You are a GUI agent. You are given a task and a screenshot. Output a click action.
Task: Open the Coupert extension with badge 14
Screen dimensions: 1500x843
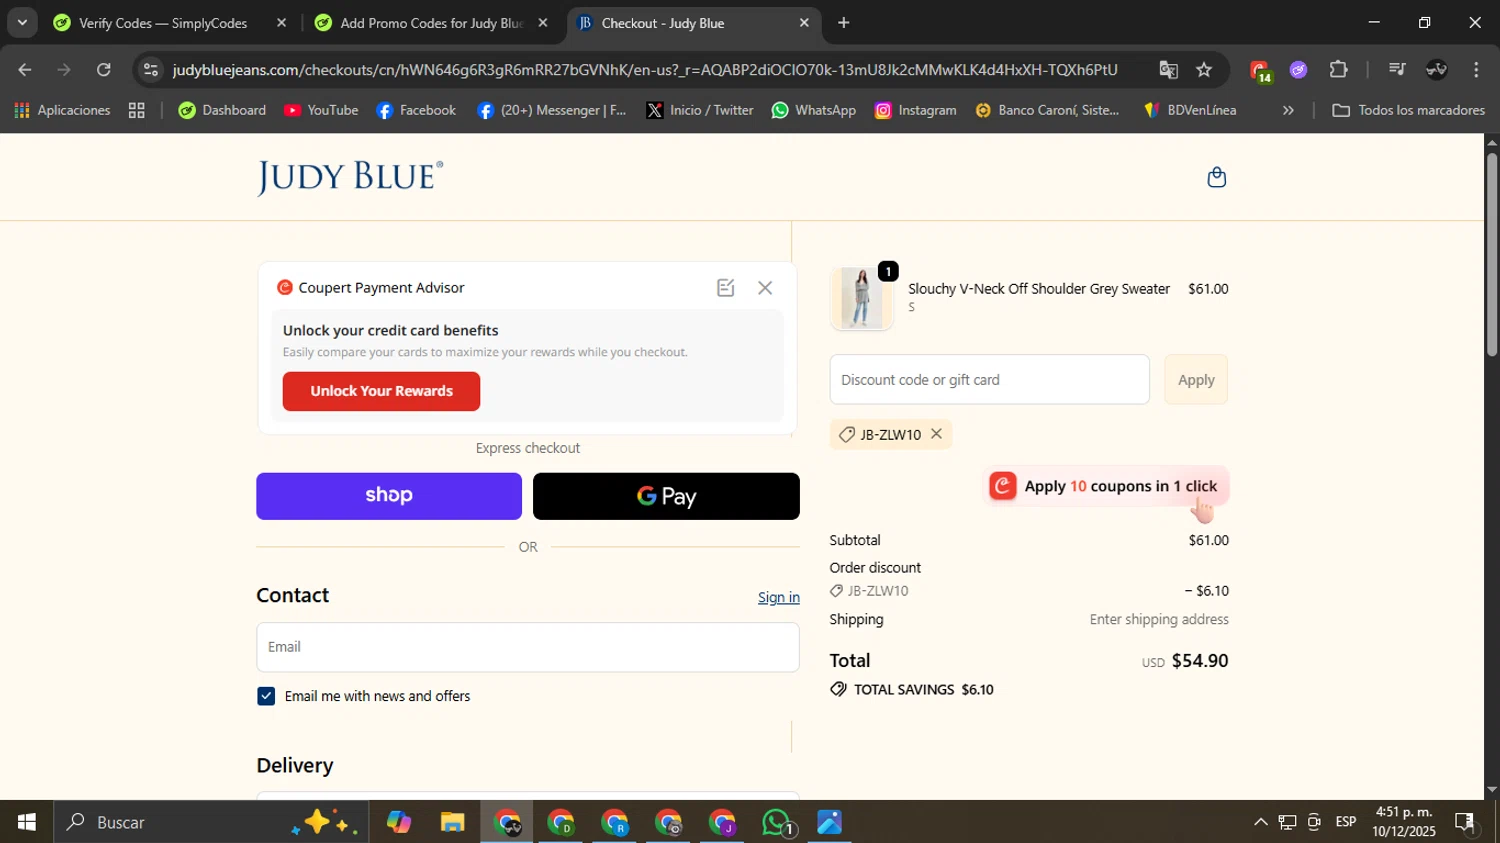point(1259,70)
